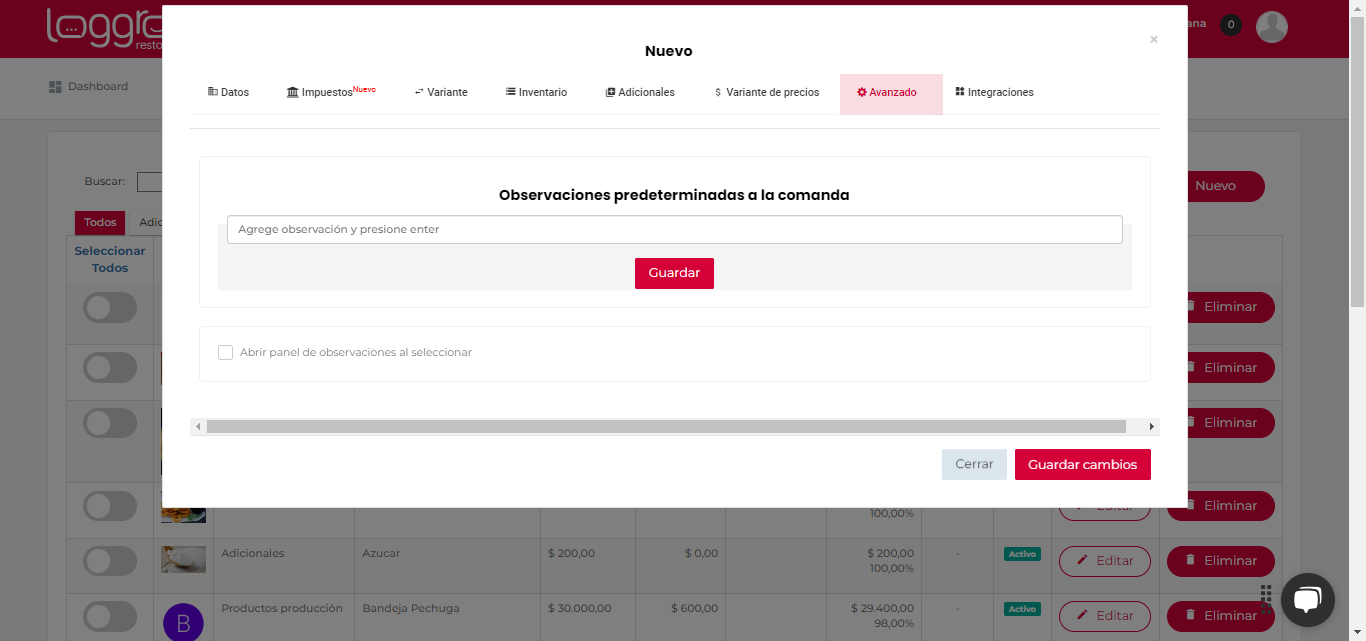
Task: Click the horizontal scrollbar left arrow
Action: [x=198, y=427]
